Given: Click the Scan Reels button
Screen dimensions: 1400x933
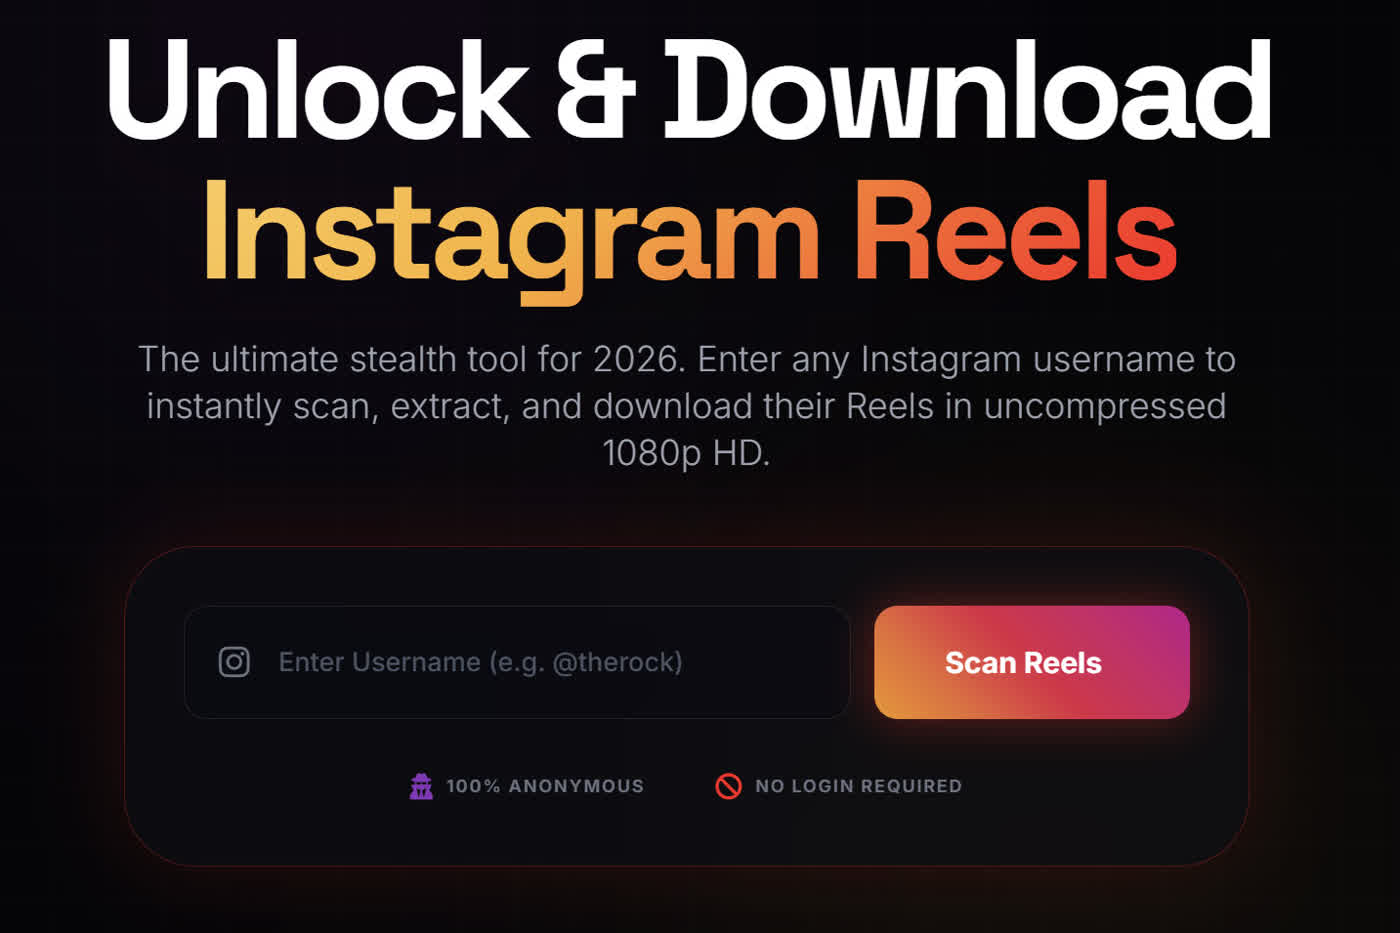Looking at the screenshot, I should (1032, 662).
